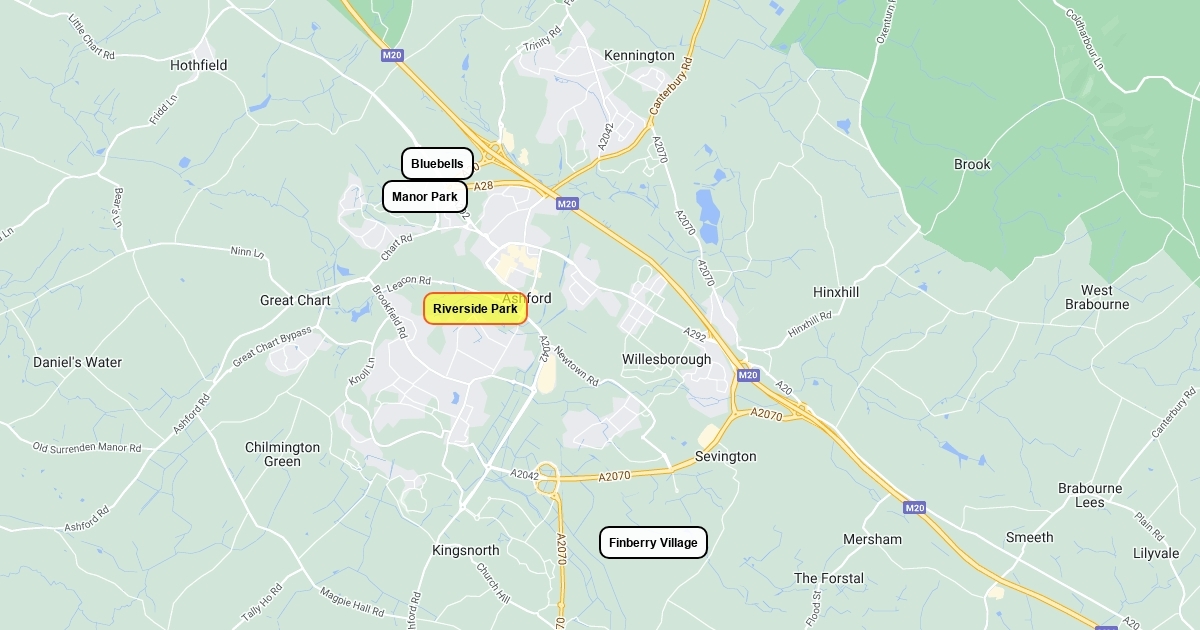Select the Chilmington Green label
The height and width of the screenshot is (630, 1200).
click(283, 454)
